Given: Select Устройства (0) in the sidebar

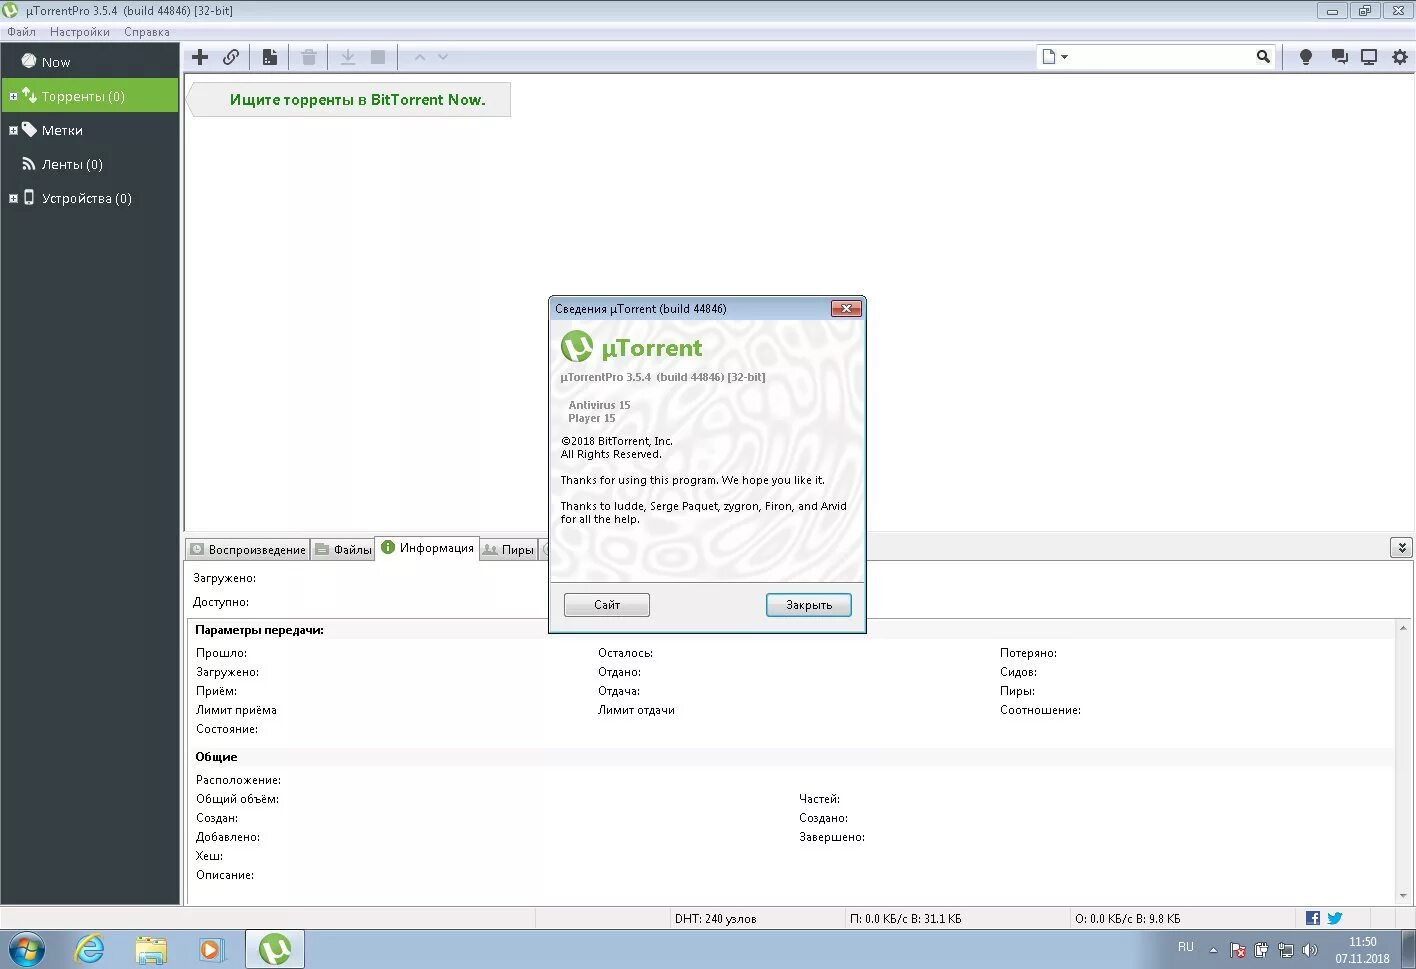Looking at the screenshot, I should point(90,198).
